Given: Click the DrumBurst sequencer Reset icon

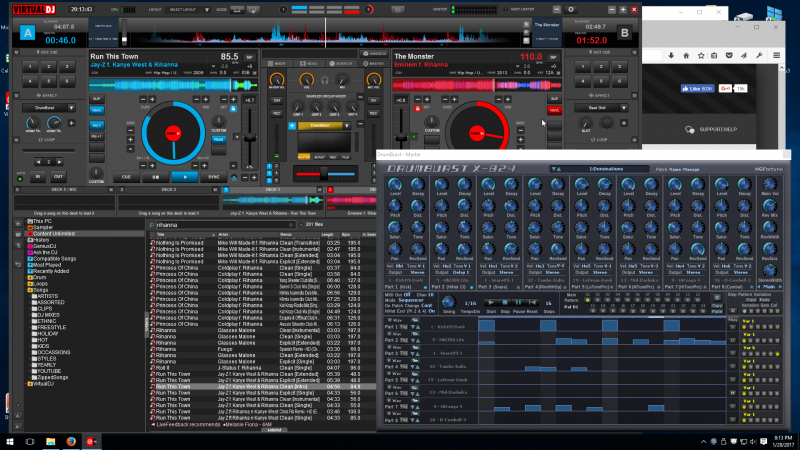Looking at the screenshot, I should 532,303.
